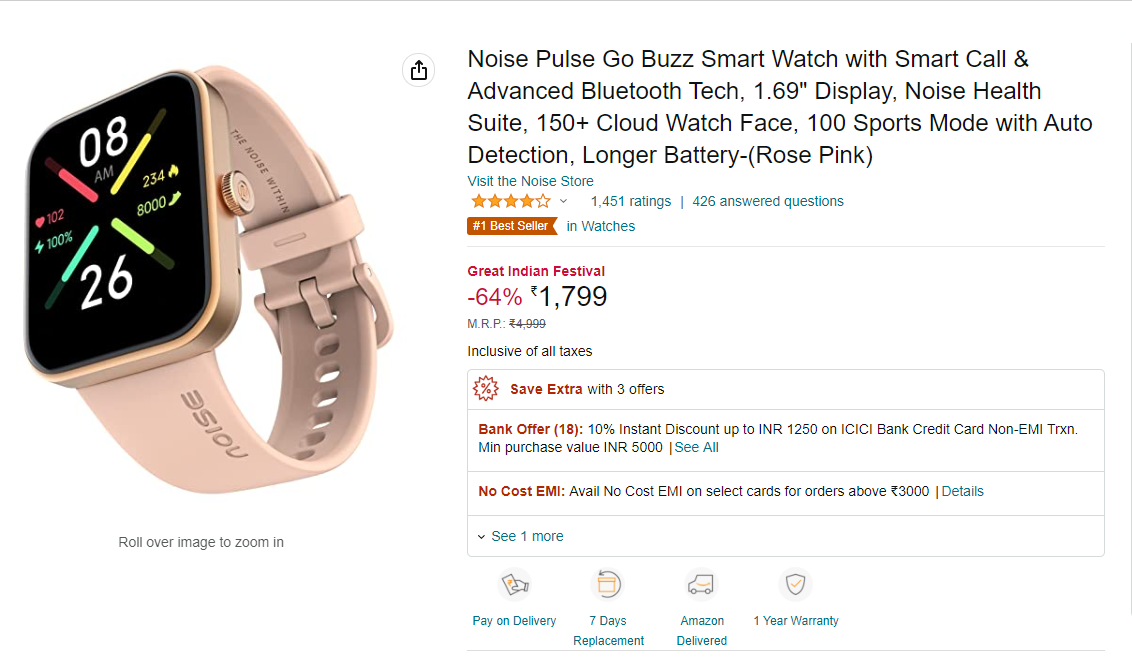Click the 1 Year Warranty label
This screenshot has height=671, width=1132.
click(795, 620)
